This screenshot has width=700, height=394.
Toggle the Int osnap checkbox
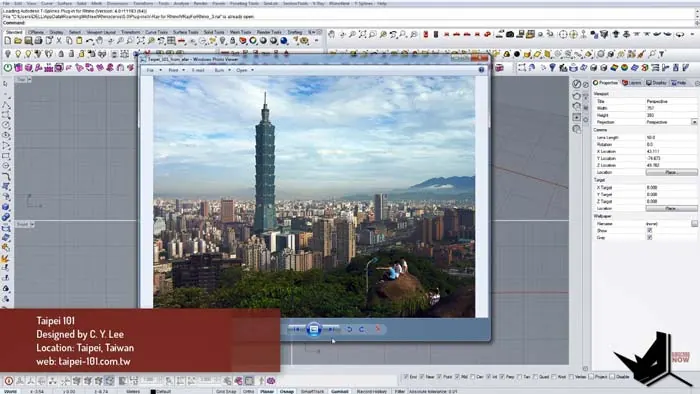tap(488, 377)
